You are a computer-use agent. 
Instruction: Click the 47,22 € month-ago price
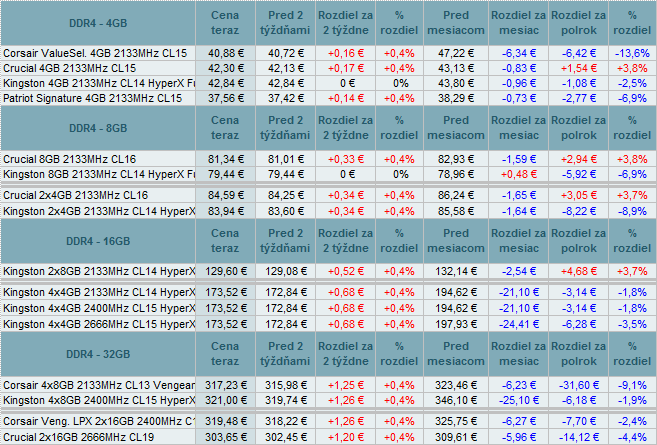tap(456, 53)
